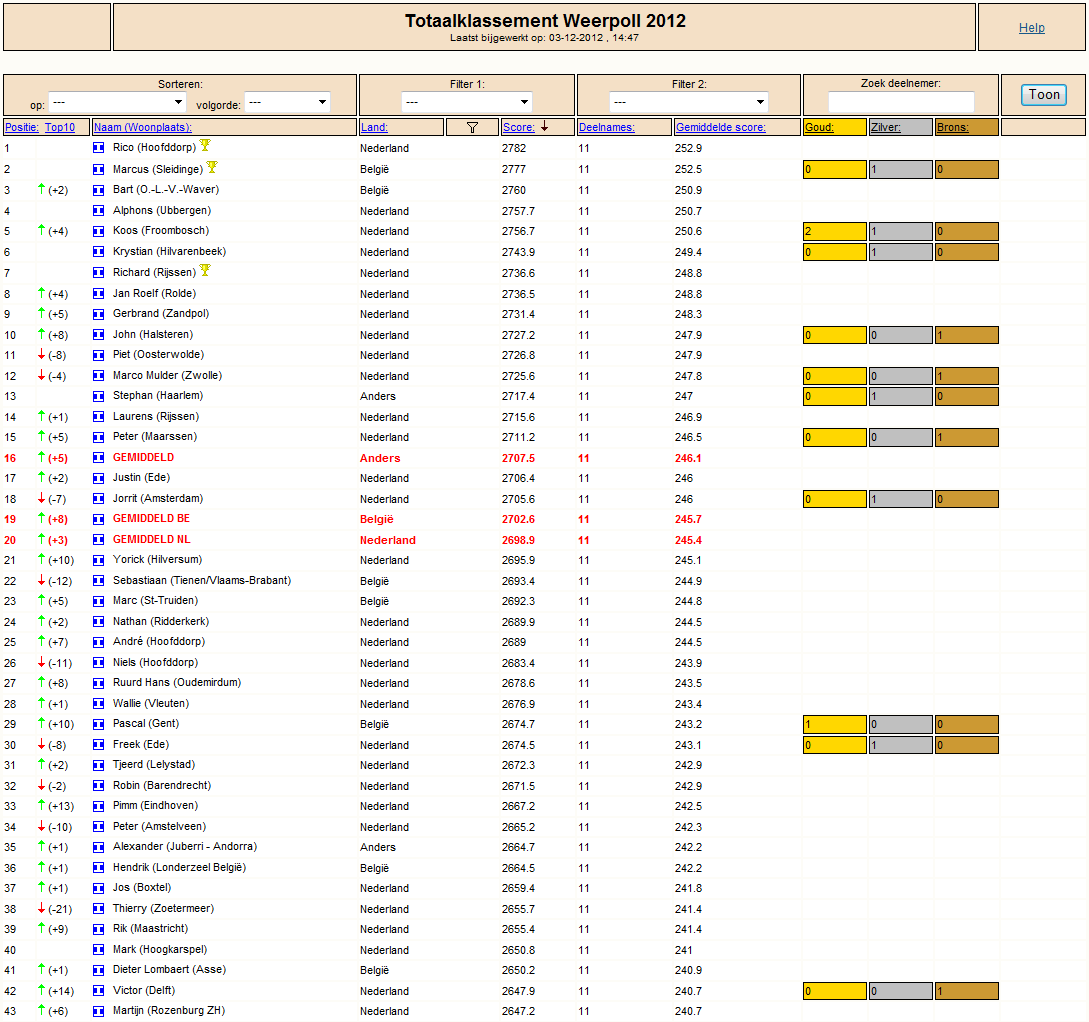Sort by the Brons medal column header
Viewport: 1089px width, 1022px height.
[x=953, y=127]
